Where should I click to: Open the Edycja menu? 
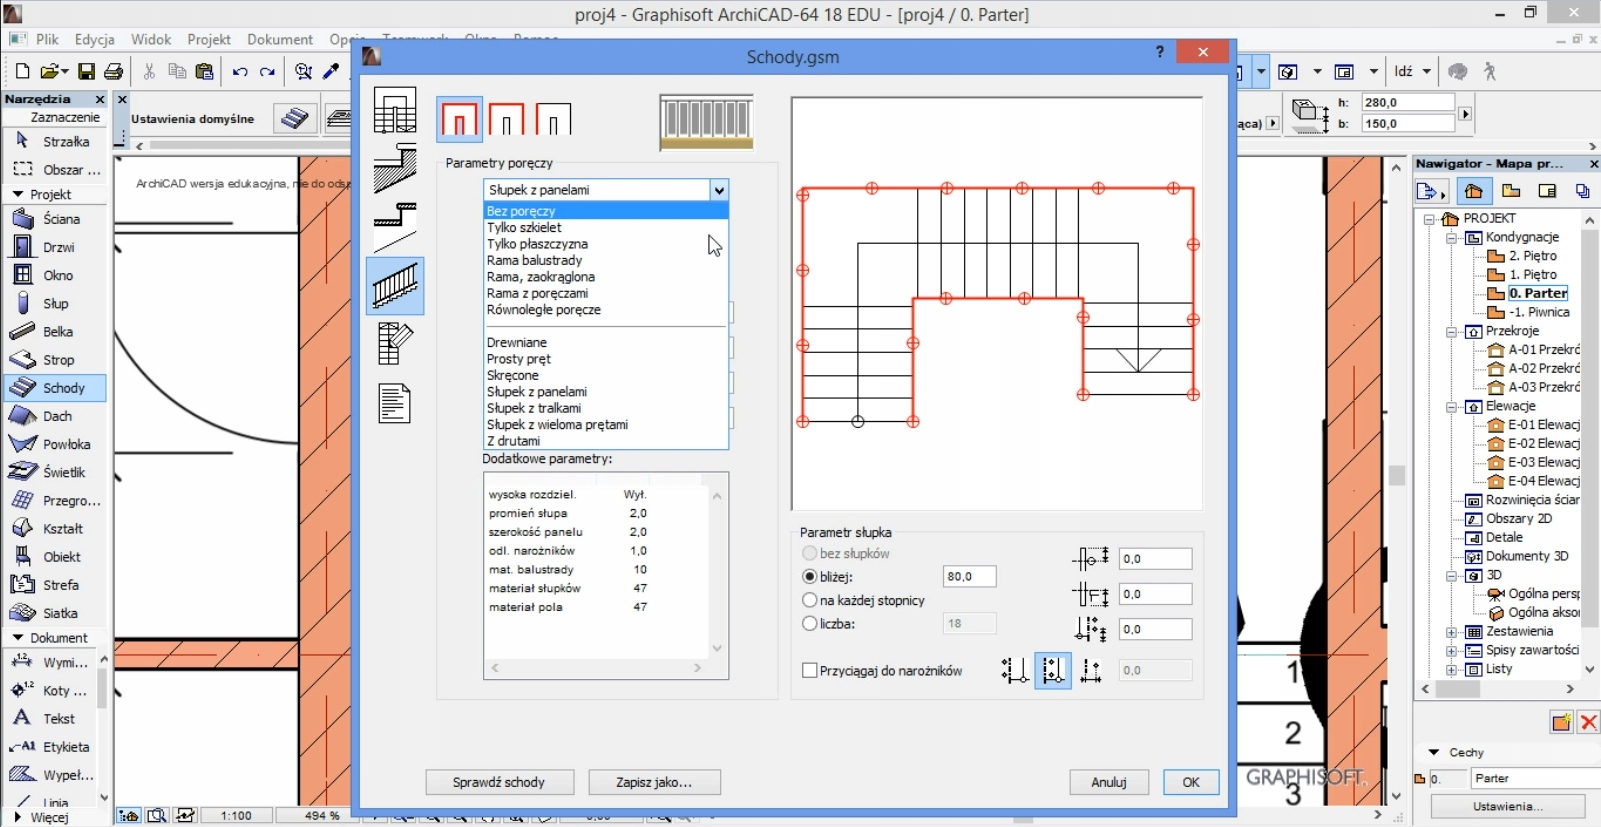click(95, 39)
